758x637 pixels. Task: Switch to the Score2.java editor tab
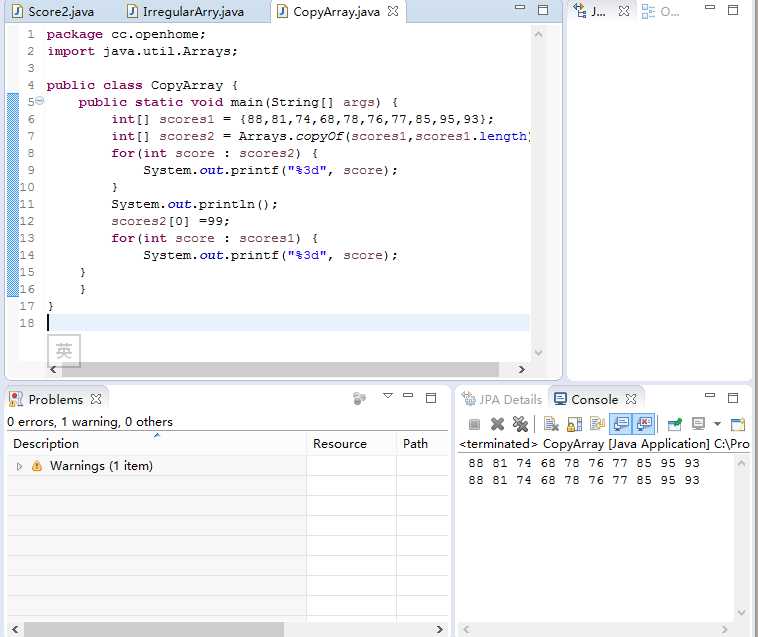[x=53, y=12]
